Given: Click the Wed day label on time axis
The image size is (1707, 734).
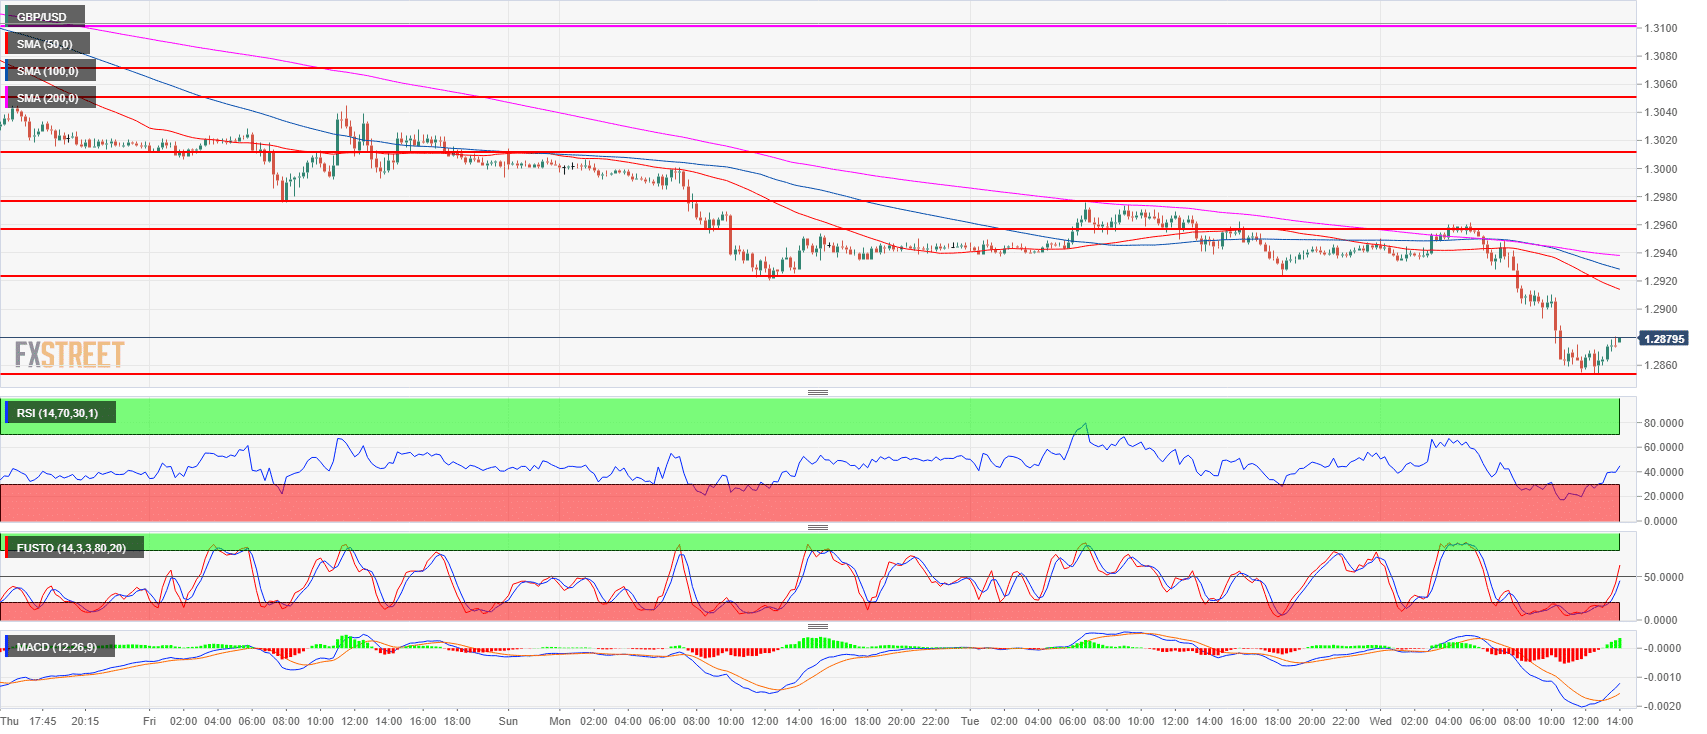Looking at the screenshot, I should [x=1380, y=721].
